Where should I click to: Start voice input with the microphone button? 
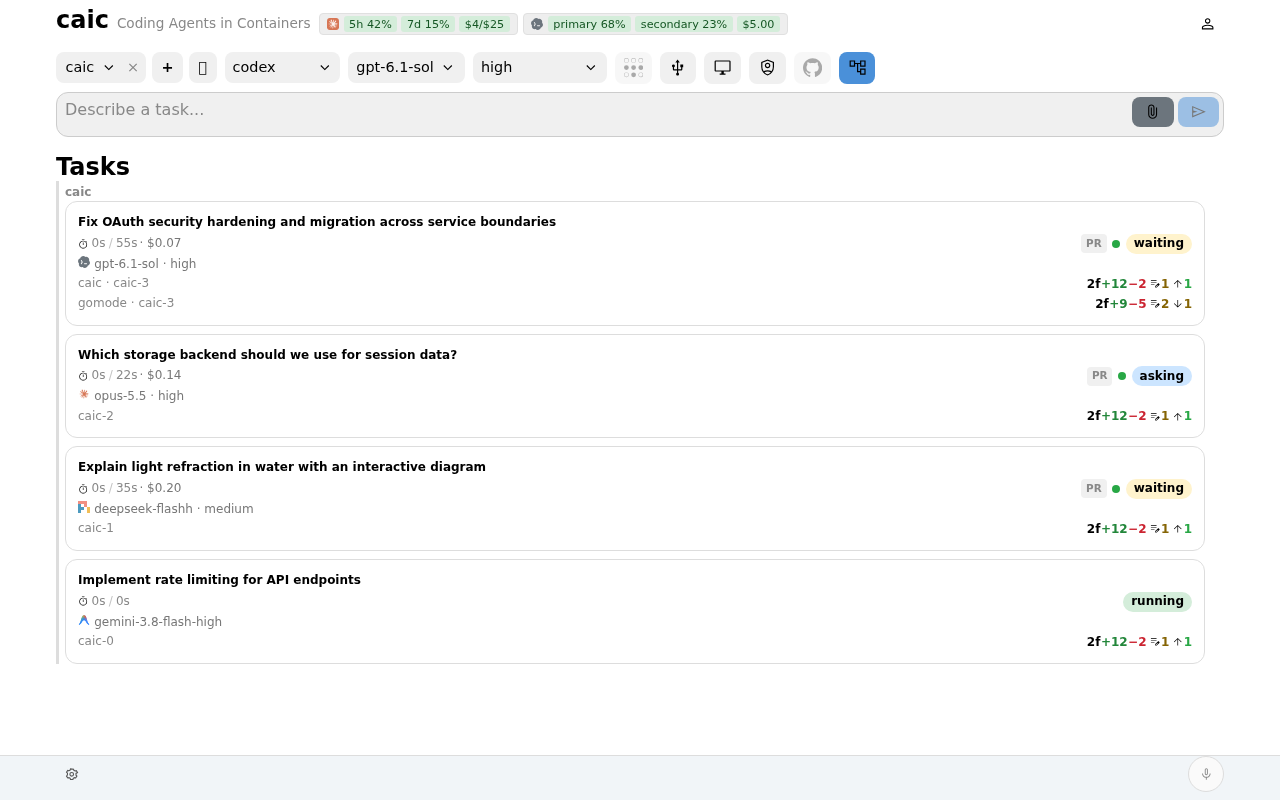tap(1206, 774)
